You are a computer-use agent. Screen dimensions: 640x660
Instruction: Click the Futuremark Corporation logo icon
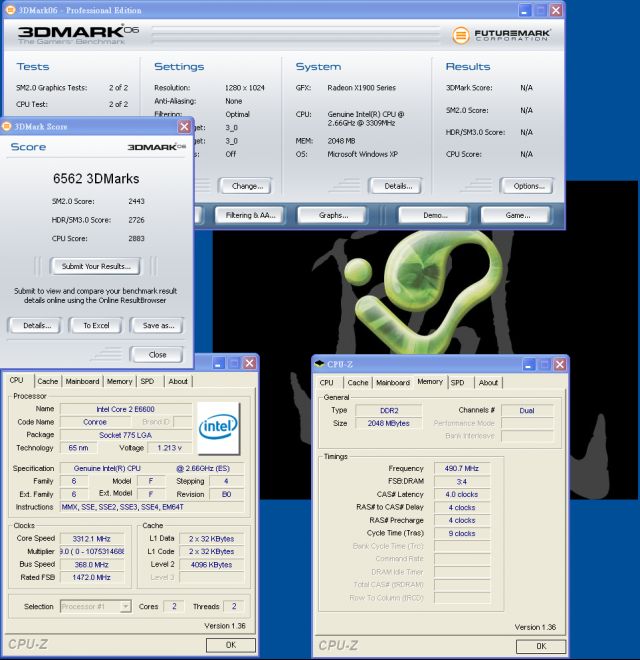[x=461, y=35]
